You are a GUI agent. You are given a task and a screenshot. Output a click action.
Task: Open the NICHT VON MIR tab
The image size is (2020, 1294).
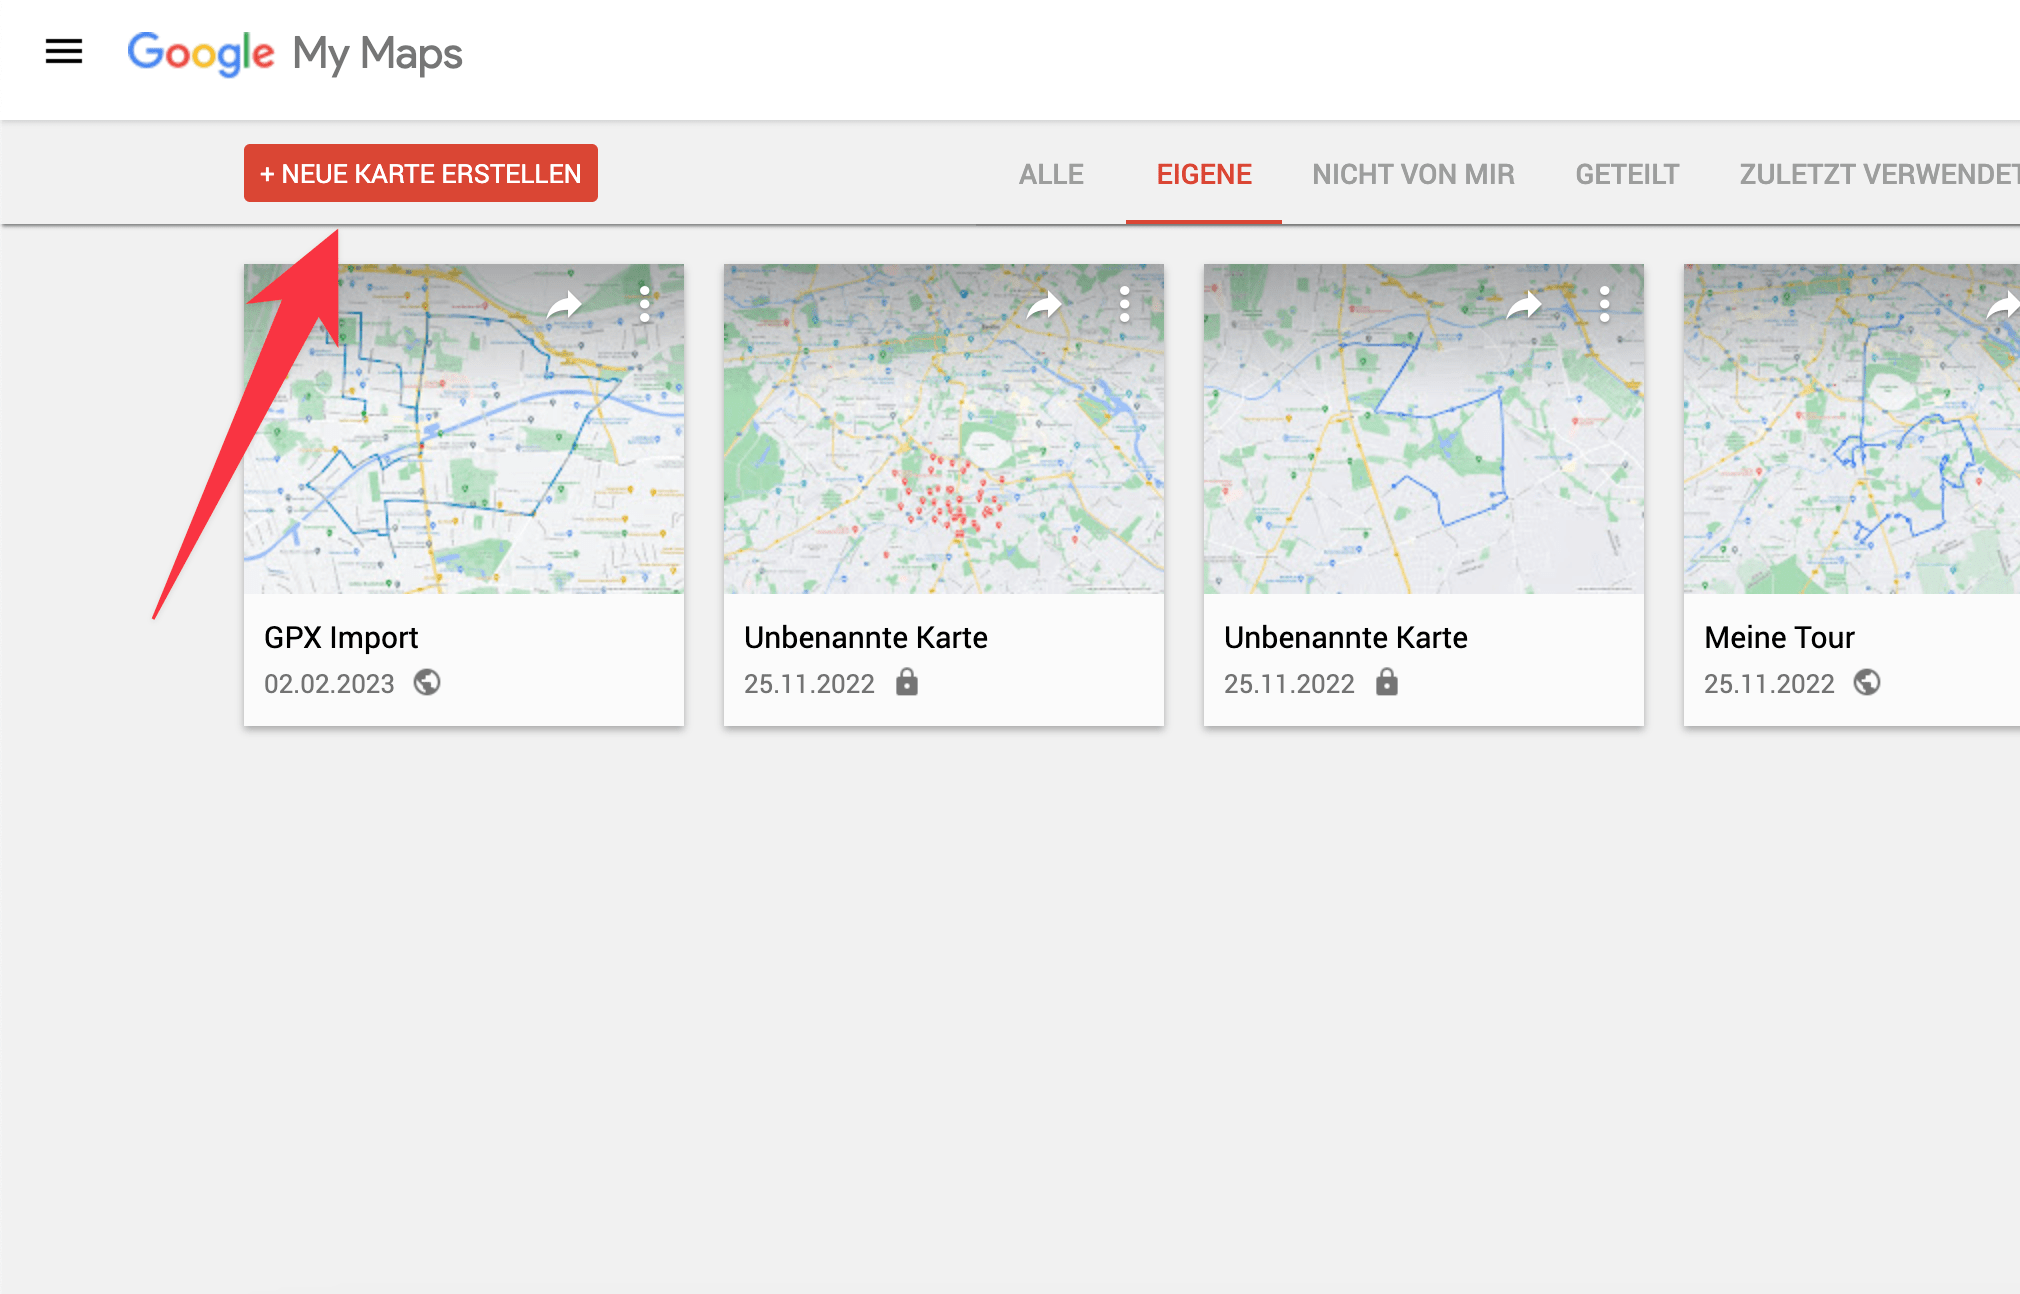click(x=1413, y=174)
